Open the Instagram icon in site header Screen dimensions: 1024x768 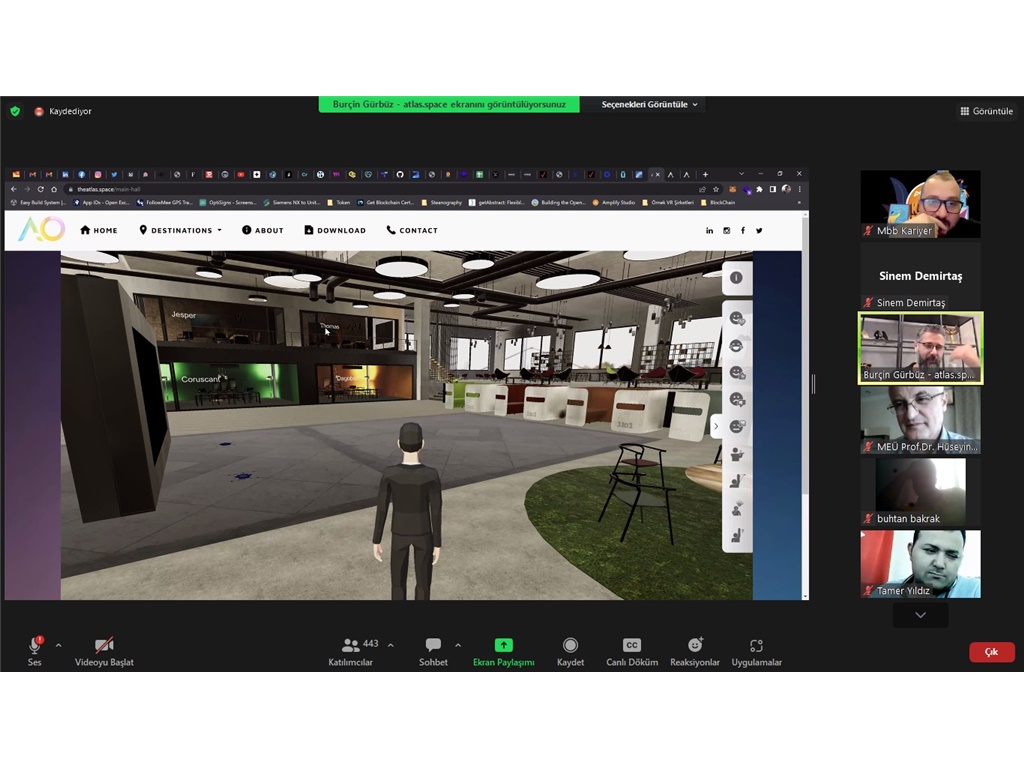click(x=726, y=231)
